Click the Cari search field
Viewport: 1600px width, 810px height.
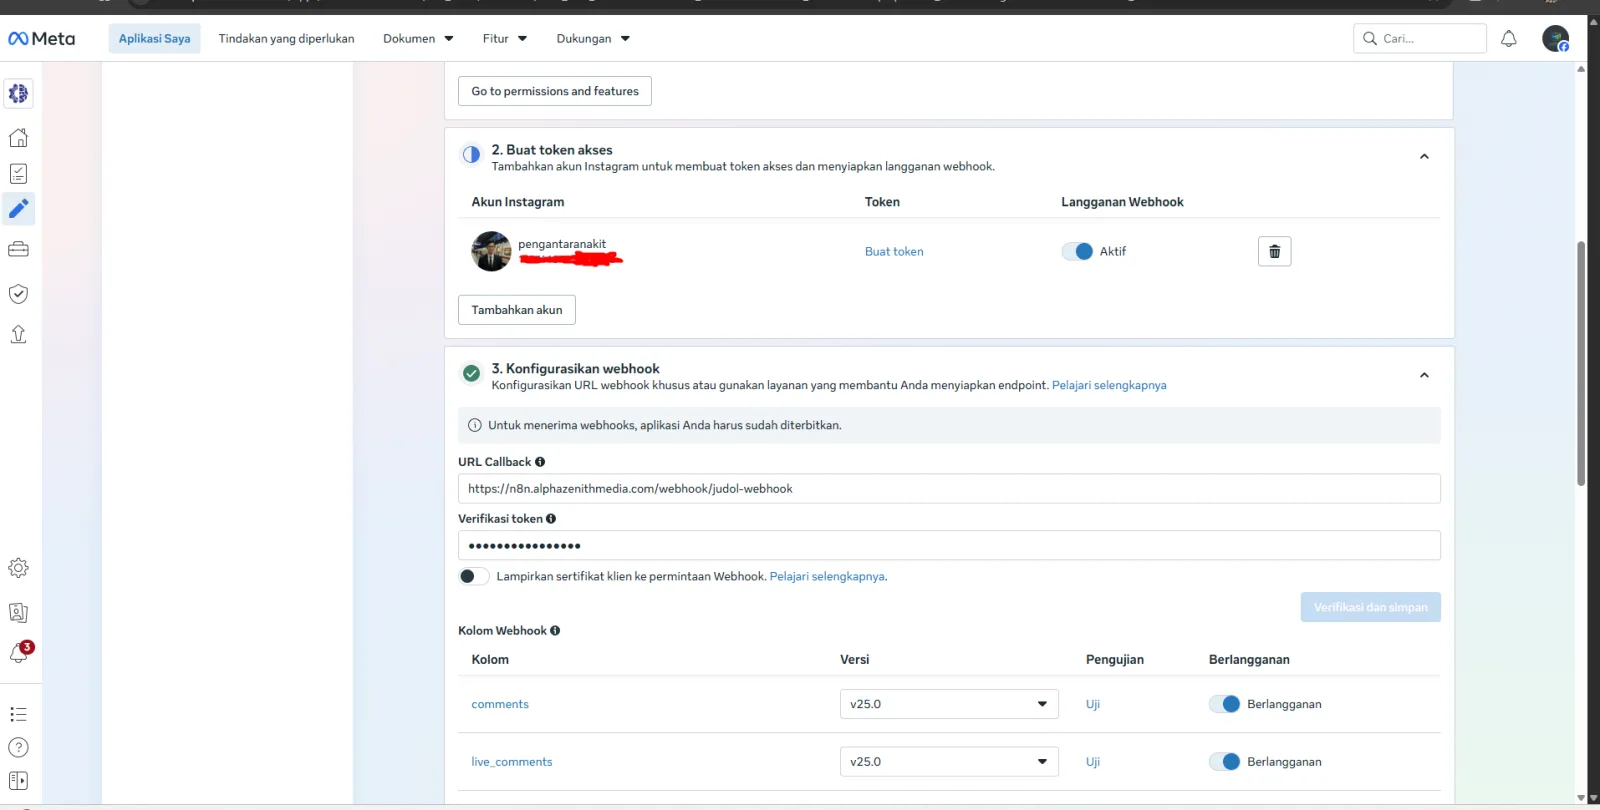pyautogui.click(x=1420, y=38)
